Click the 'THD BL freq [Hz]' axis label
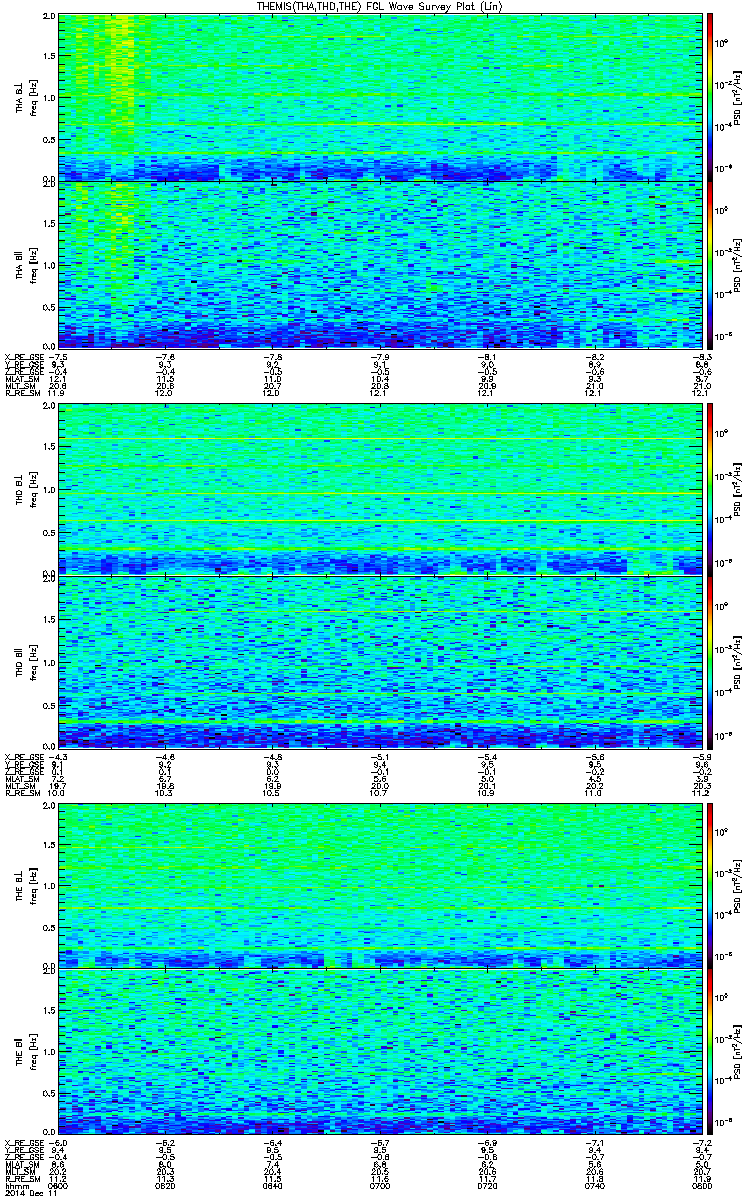Screen dimensions: 750x1200 click(x=24, y=489)
